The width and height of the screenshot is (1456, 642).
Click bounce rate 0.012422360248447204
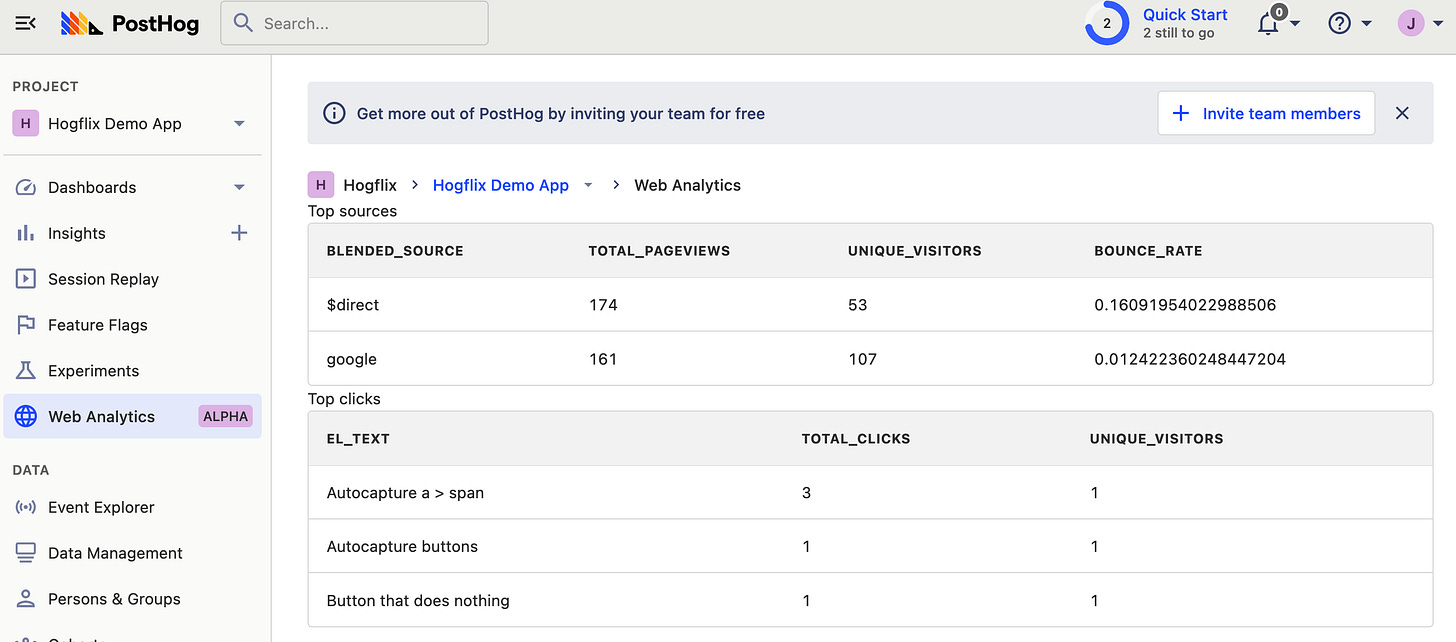(x=1190, y=359)
